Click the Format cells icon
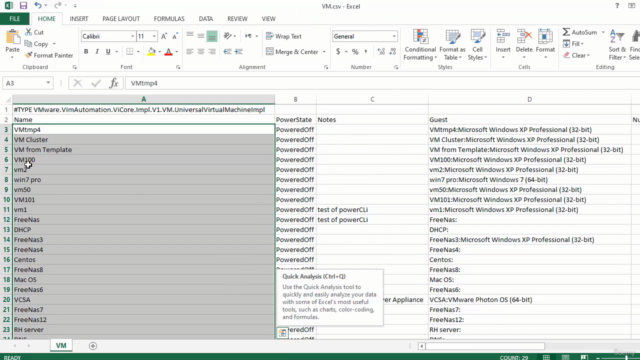The height and width of the screenshot is (360, 640). tap(545, 37)
